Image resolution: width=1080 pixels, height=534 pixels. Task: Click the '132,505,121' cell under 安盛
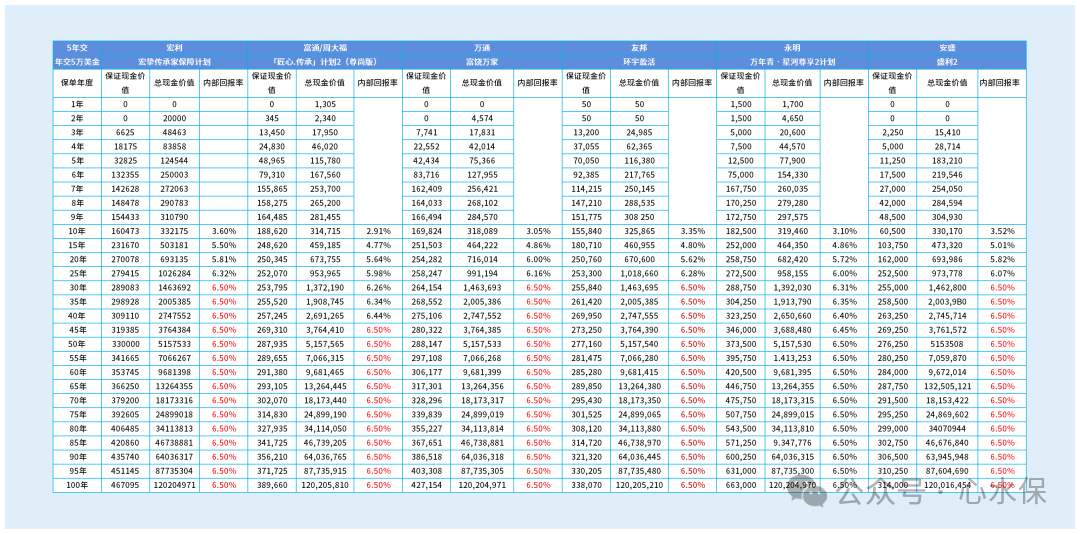coord(948,387)
